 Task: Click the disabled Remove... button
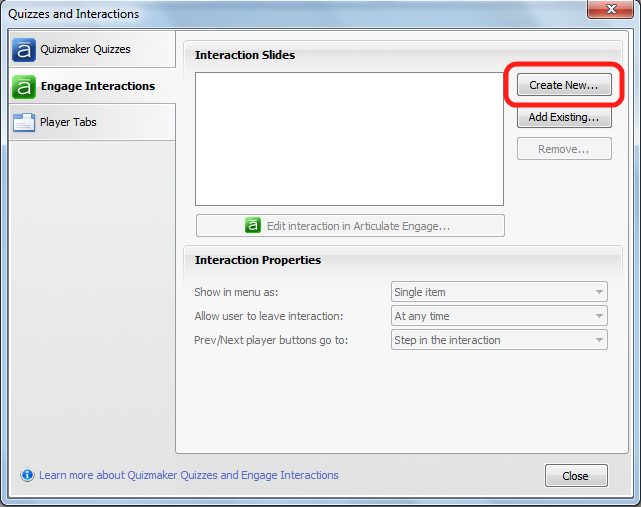564,149
